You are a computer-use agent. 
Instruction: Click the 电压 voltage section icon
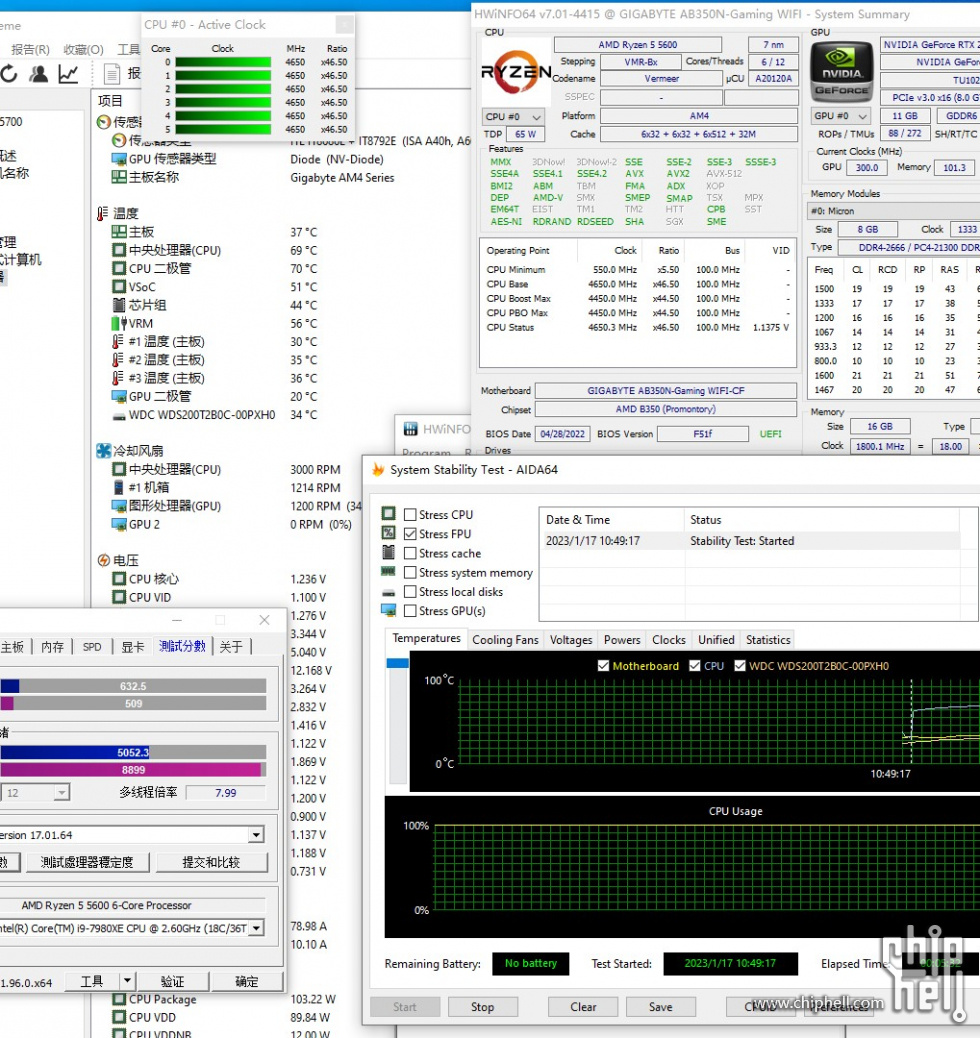(104, 561)
